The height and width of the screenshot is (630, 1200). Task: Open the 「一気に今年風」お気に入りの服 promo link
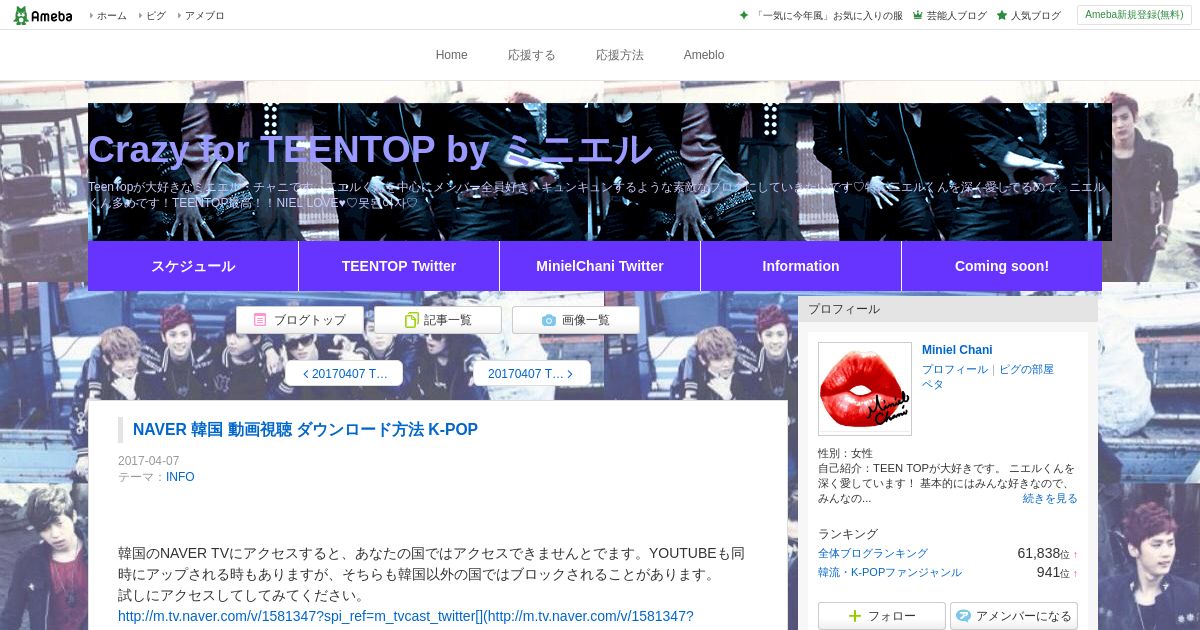(x=828, y=16)
